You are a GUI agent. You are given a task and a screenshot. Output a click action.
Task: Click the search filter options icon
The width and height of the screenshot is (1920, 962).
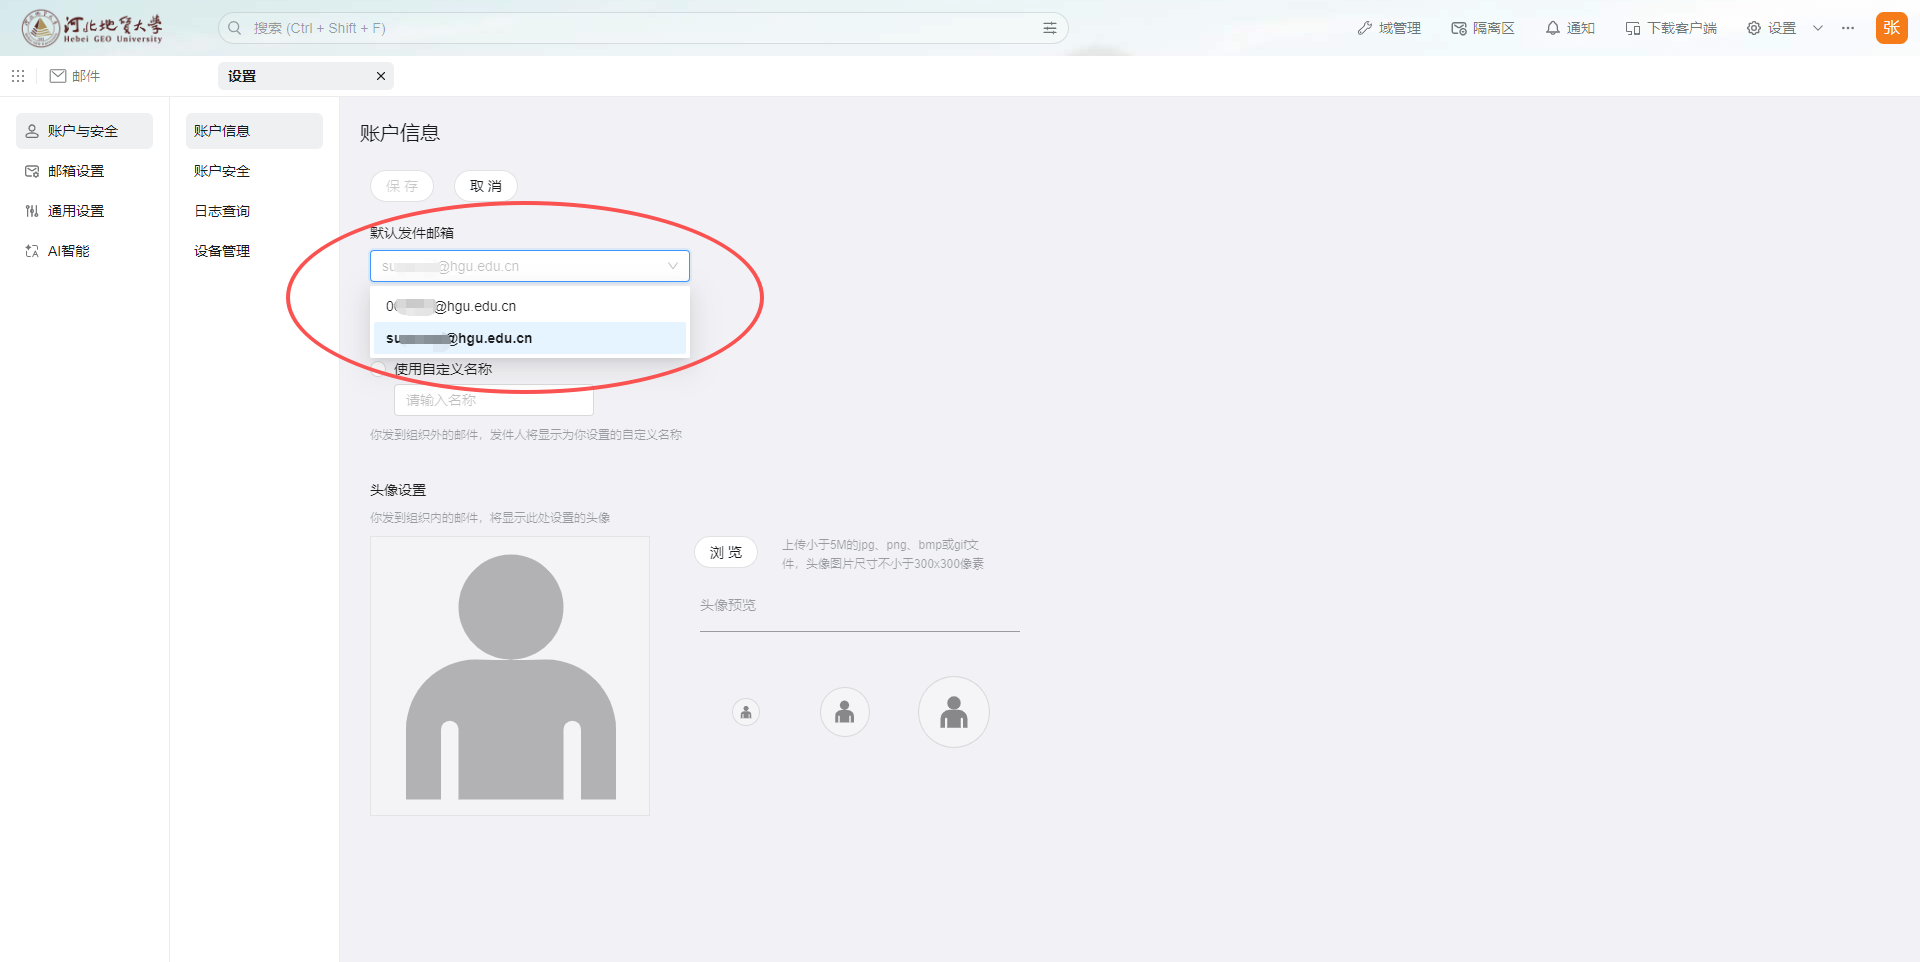pos(1049,28)
